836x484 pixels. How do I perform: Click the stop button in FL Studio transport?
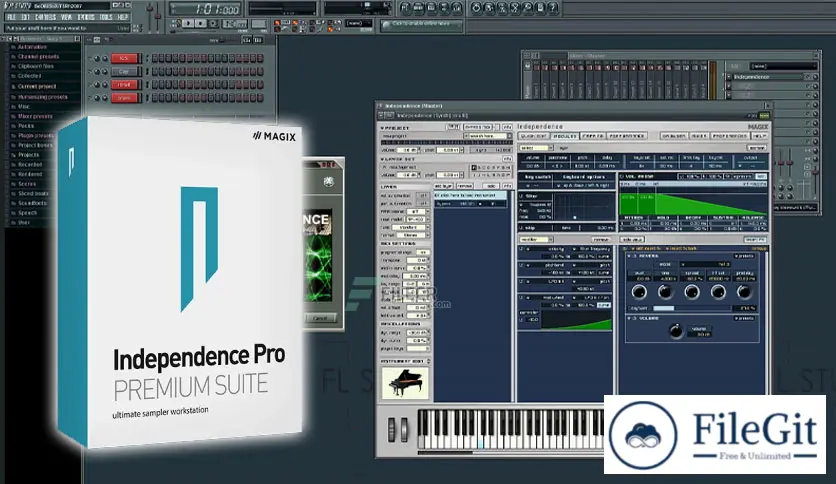(x=200, y=23)
